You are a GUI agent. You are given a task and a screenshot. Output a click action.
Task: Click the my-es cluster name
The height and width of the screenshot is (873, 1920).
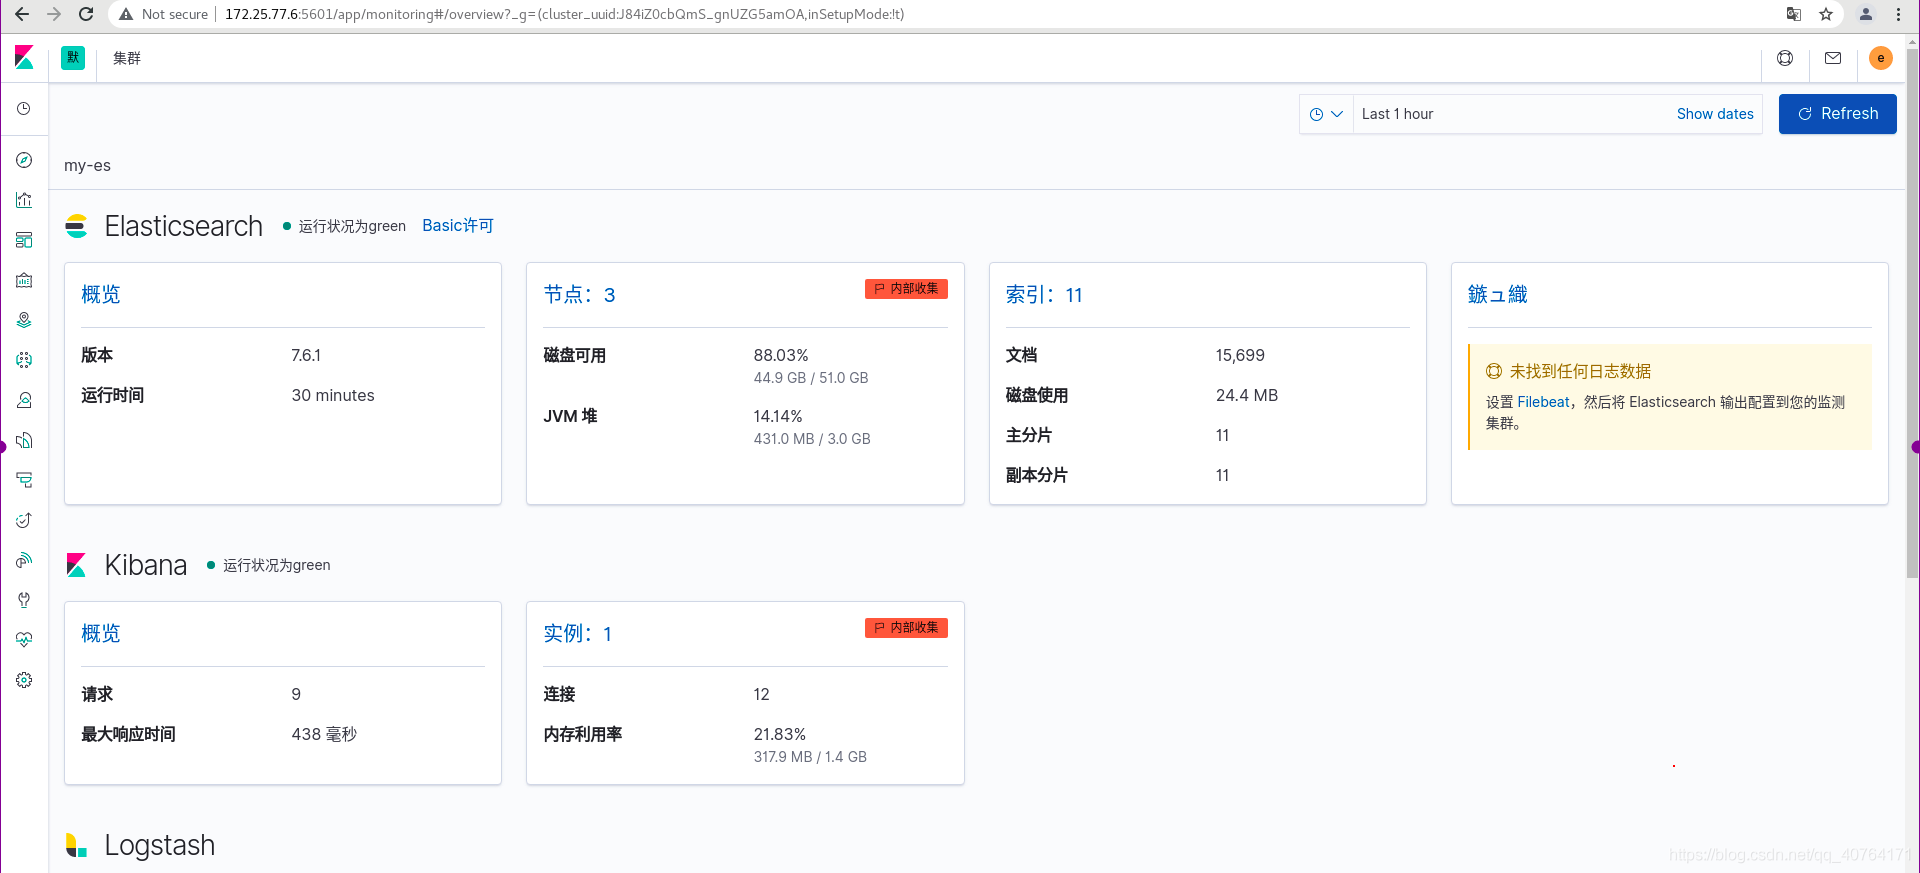pos(87,166)
